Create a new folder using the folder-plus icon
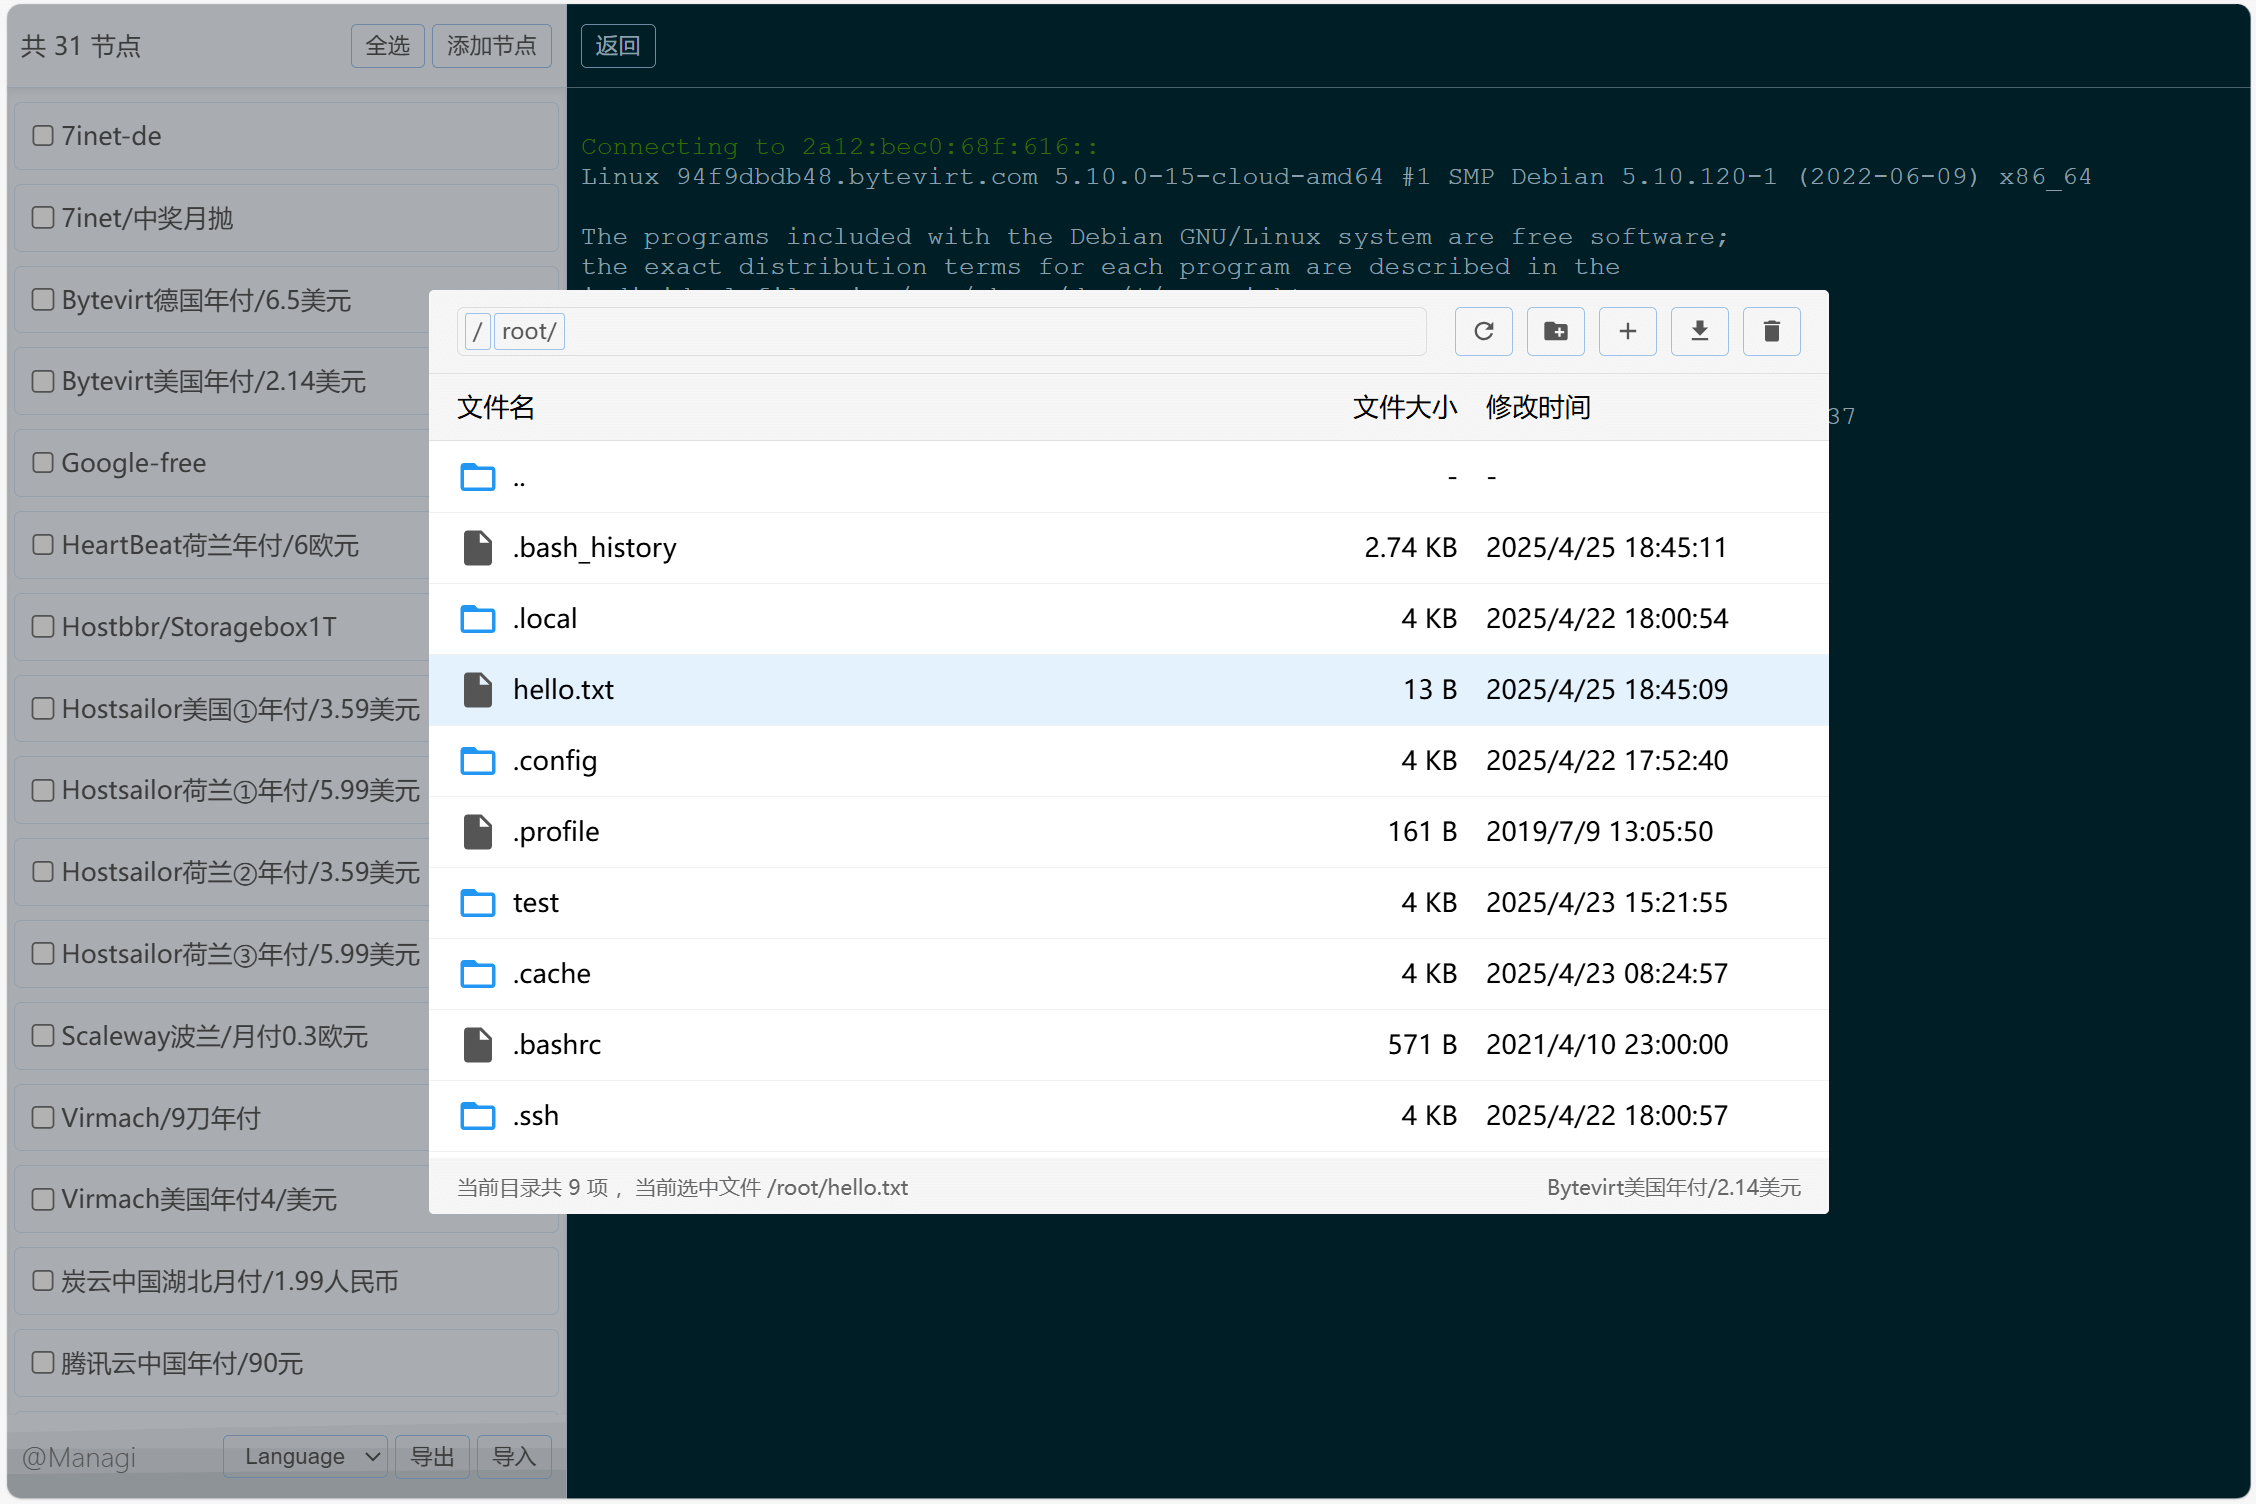This screenshot has height=1504, width=2256. pyautogui.click(x=1555, y=331)
